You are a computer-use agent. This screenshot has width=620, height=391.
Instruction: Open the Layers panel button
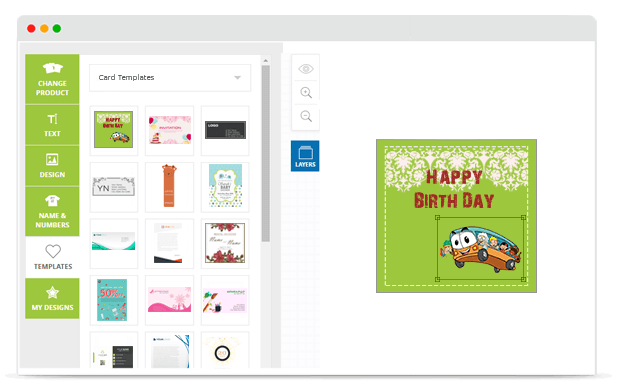pyautogui.click(x=305, y=156)
